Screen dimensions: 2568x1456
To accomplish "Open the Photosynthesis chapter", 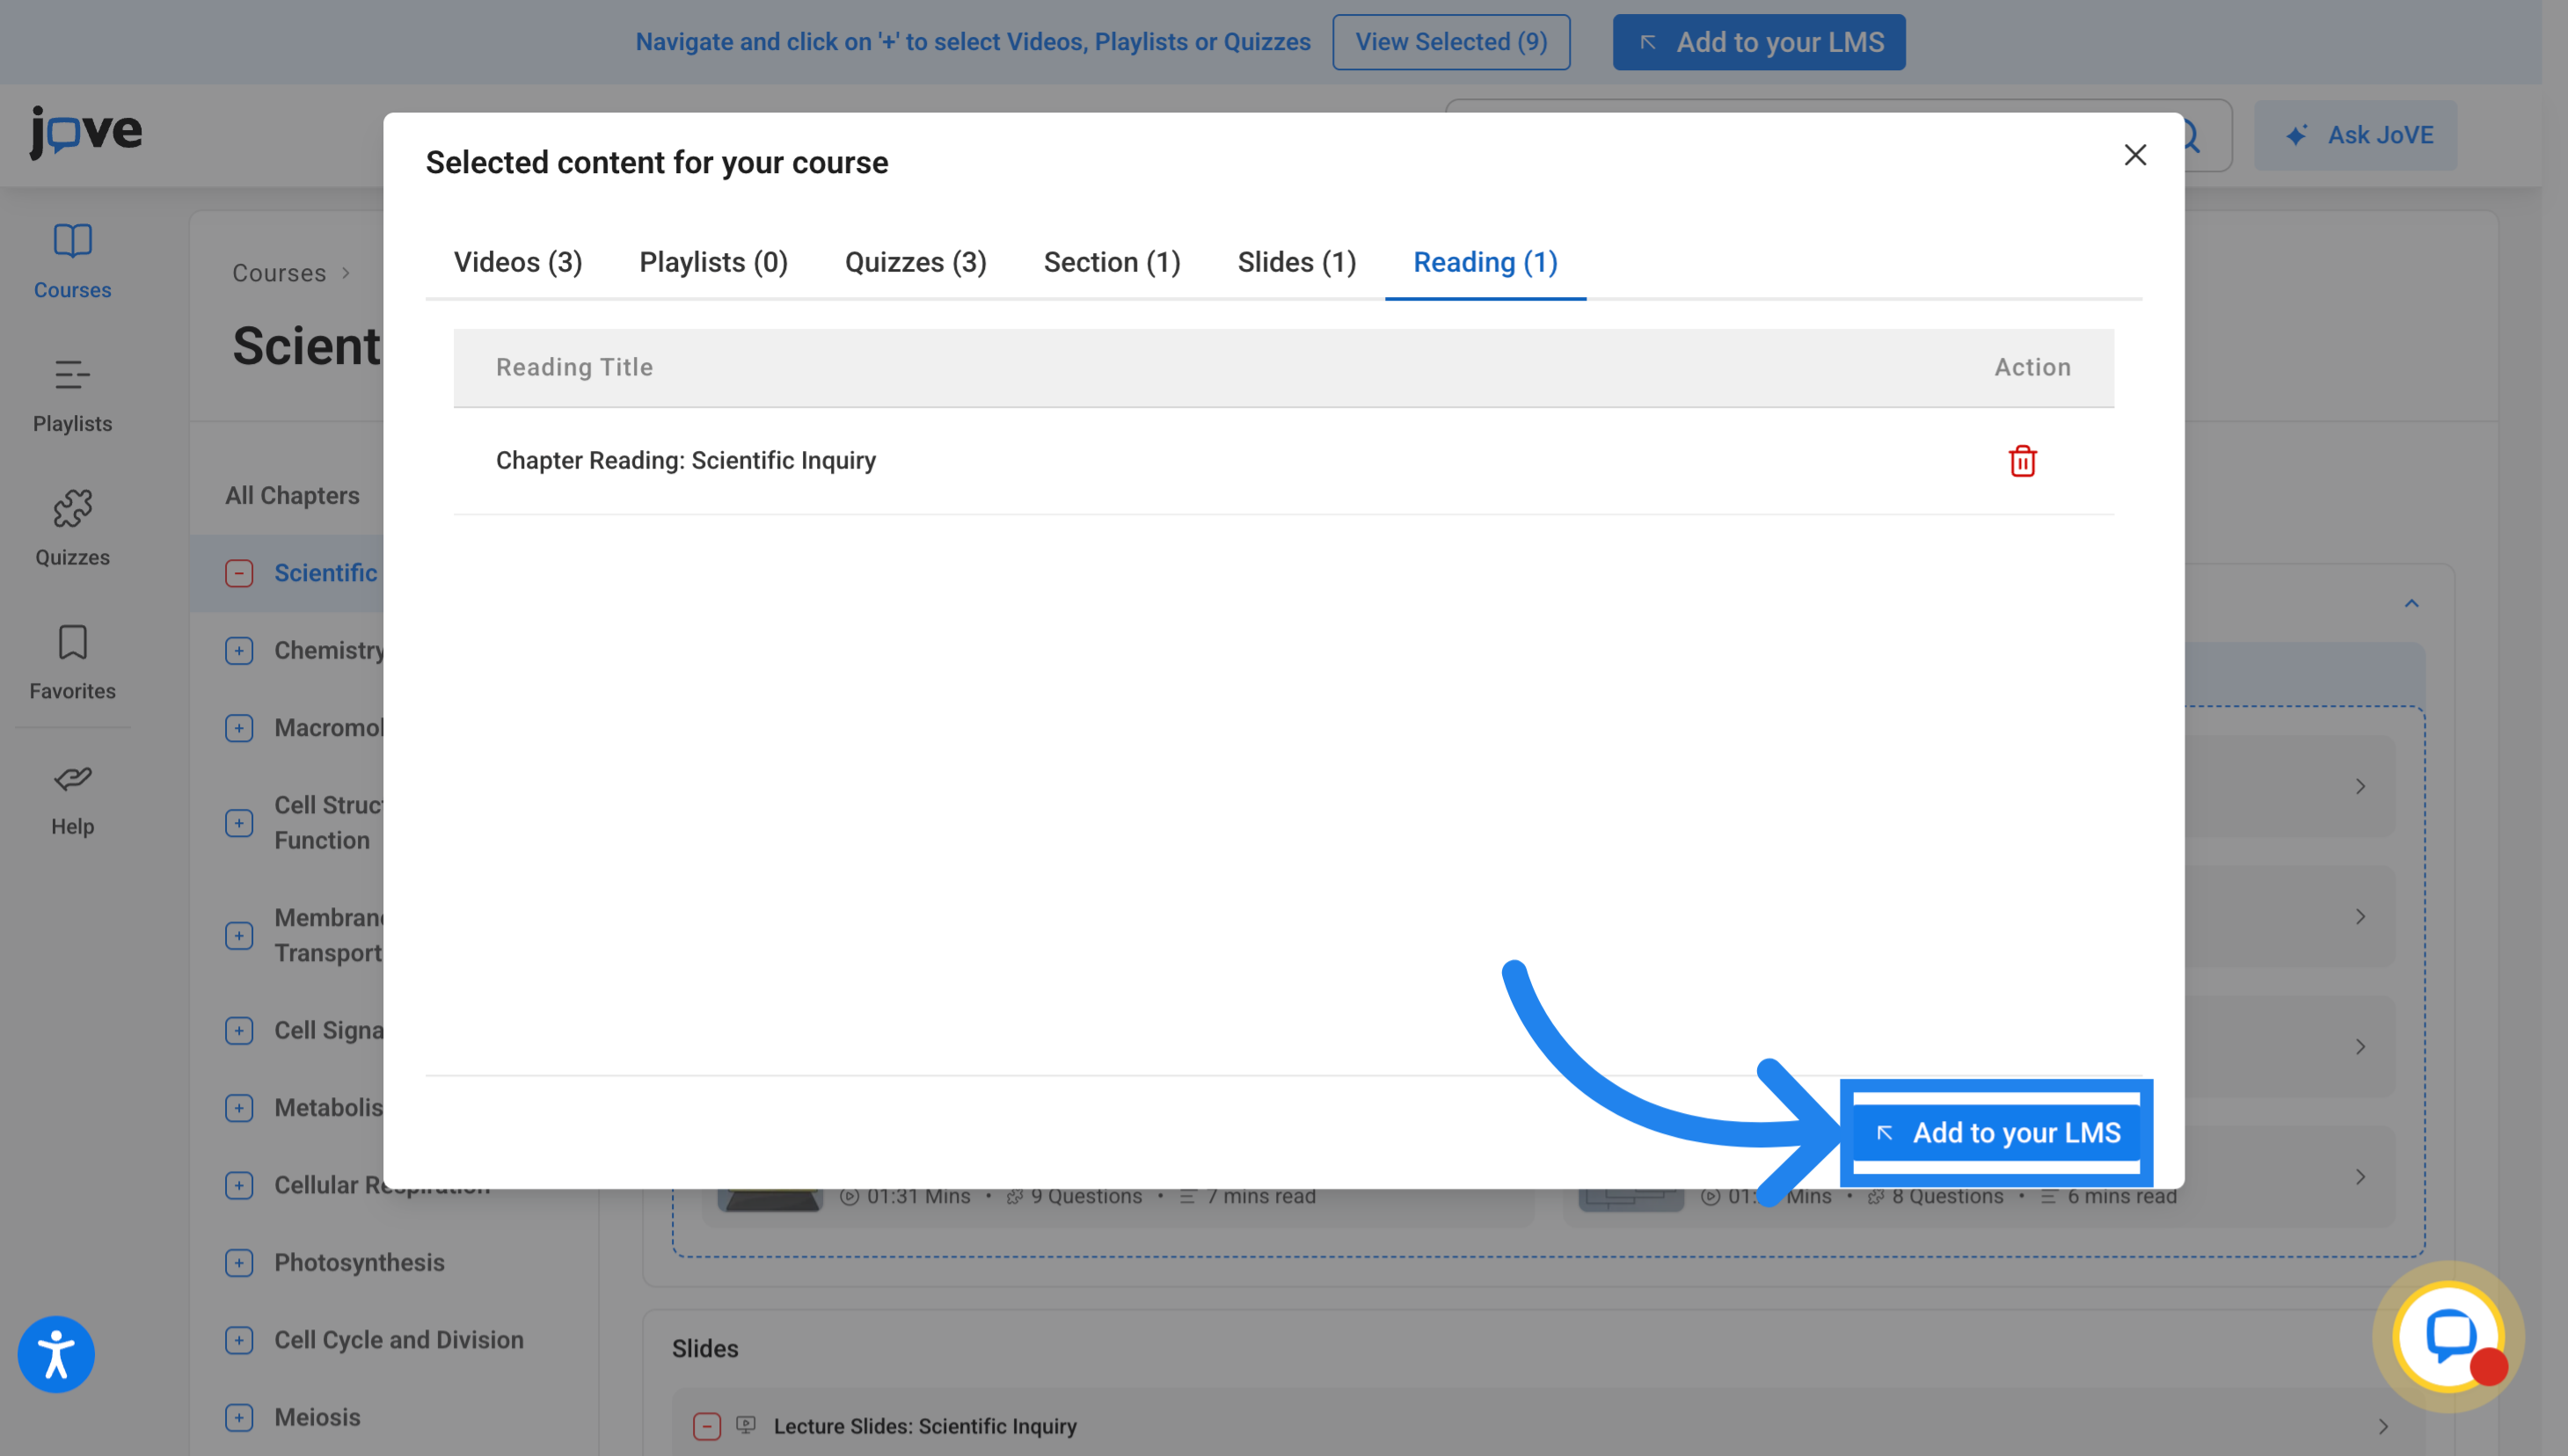I will coord(359,1263).
